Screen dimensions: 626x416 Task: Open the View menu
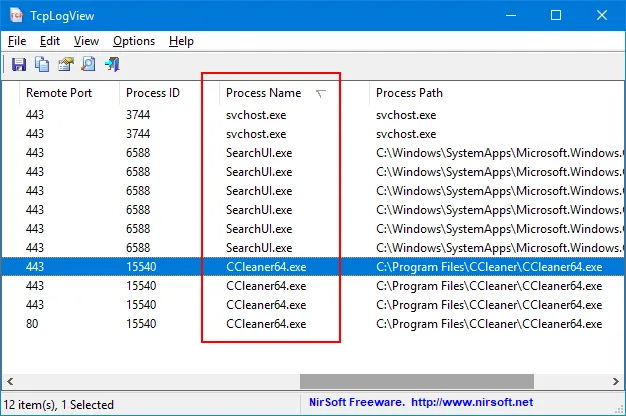click(x=86, y=41)
